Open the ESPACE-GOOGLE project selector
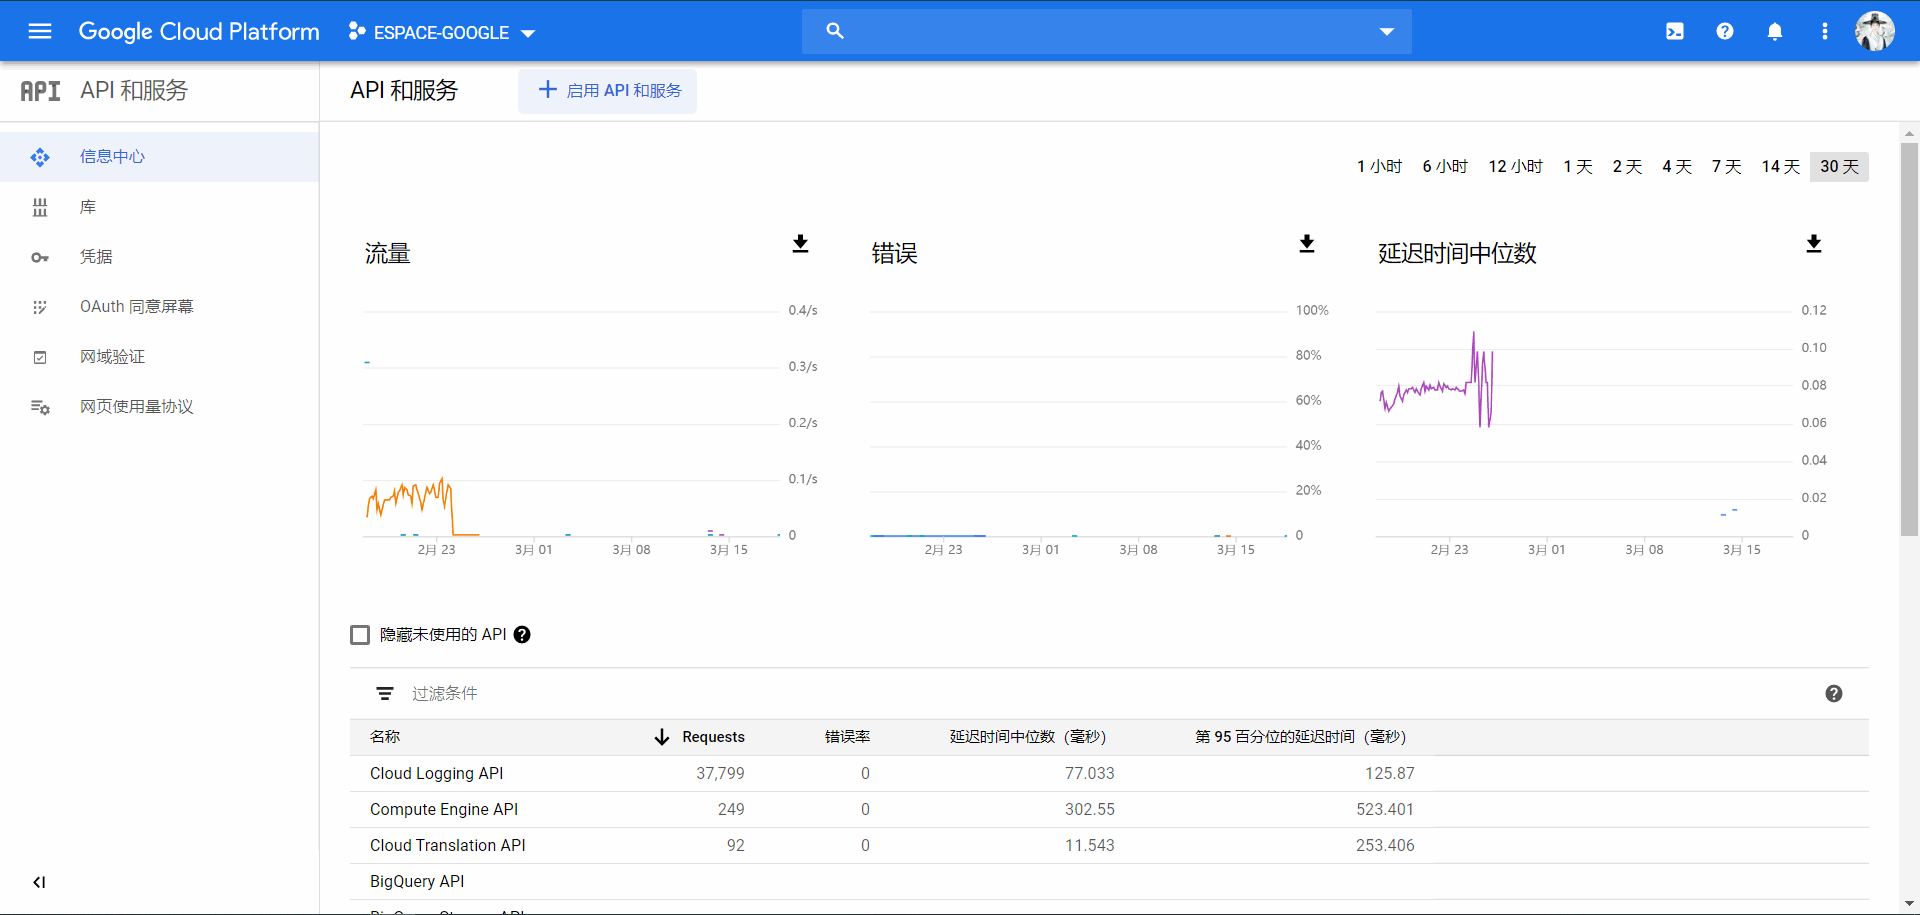This screenshot has height=915, width=1920. (442, 32)
